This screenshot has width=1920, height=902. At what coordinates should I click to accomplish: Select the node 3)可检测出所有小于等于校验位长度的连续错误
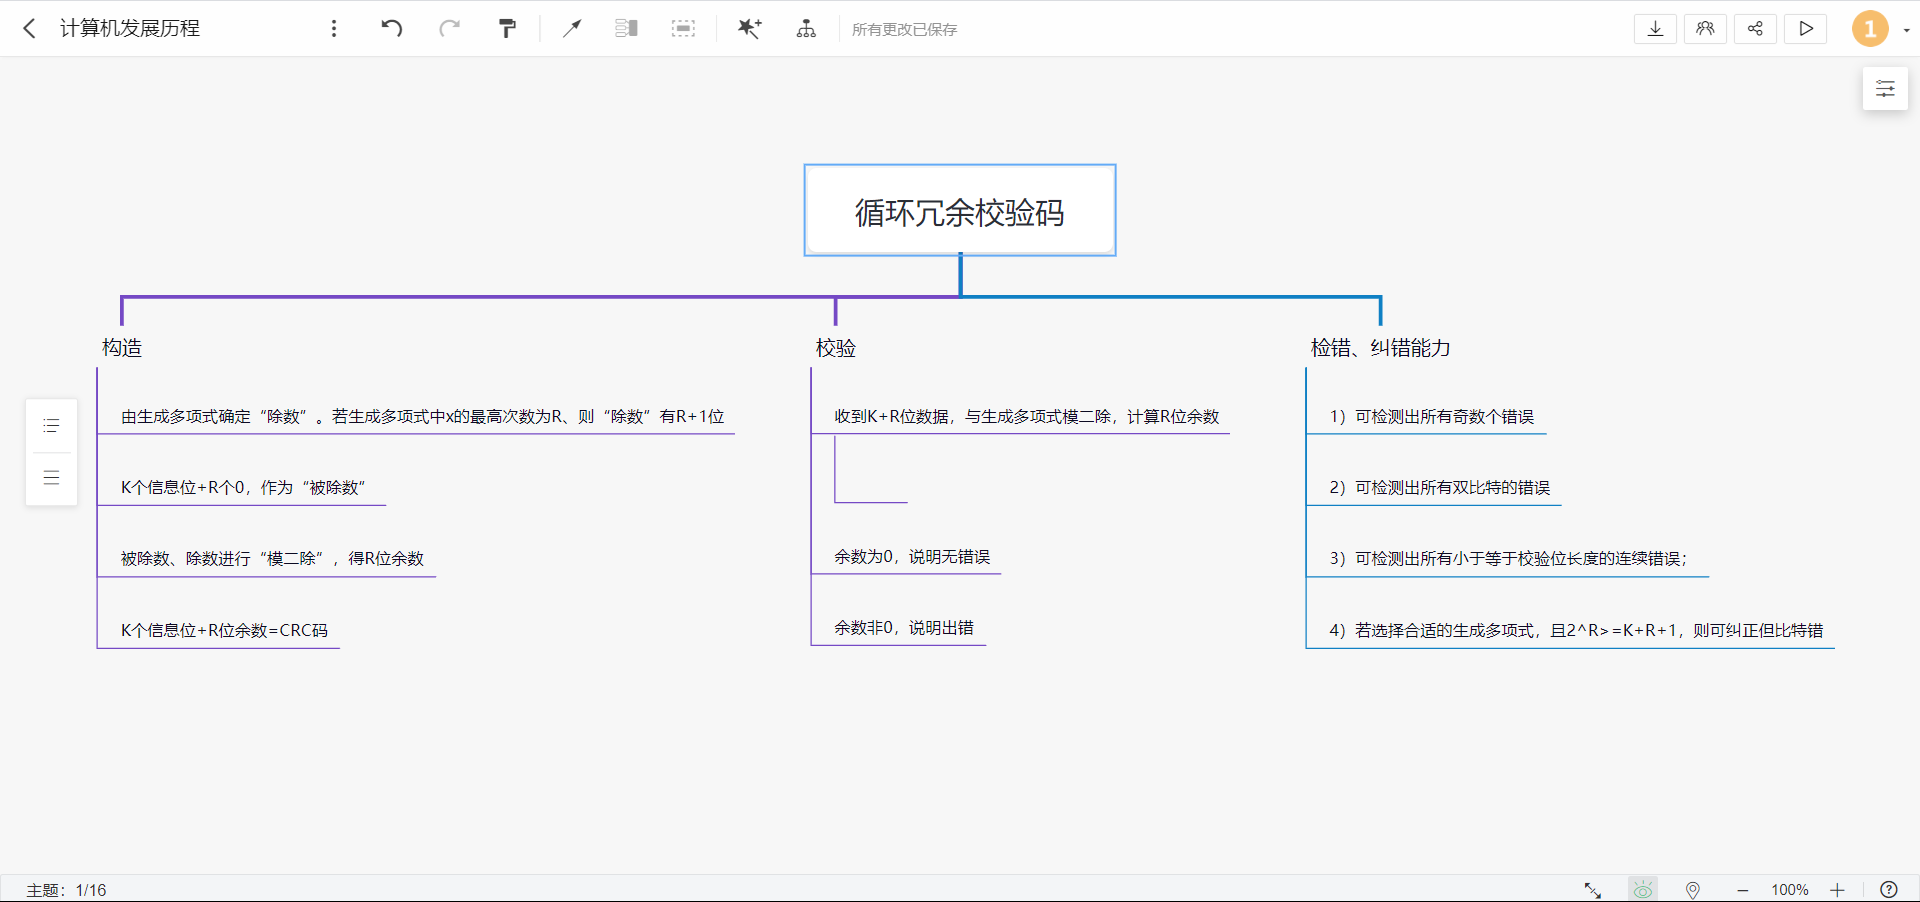[x=1508, y=559]
